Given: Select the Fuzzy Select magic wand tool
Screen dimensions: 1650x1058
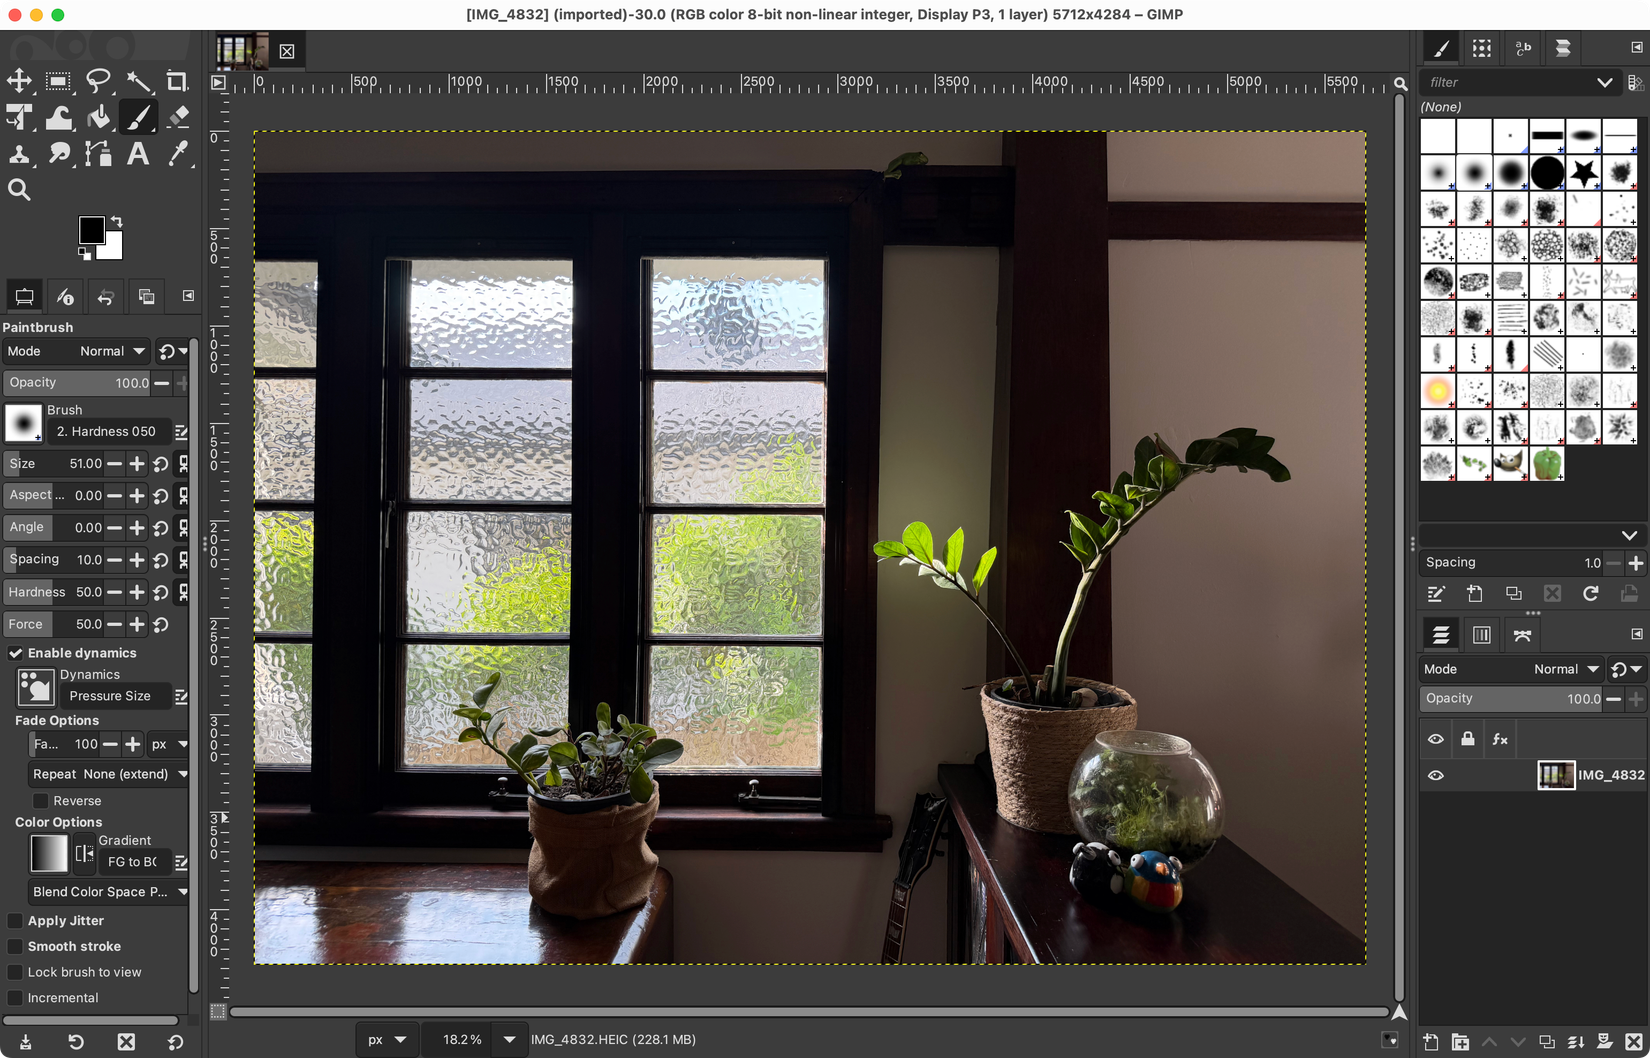Looking at the screenshot, I should click(x=139, y=81).
